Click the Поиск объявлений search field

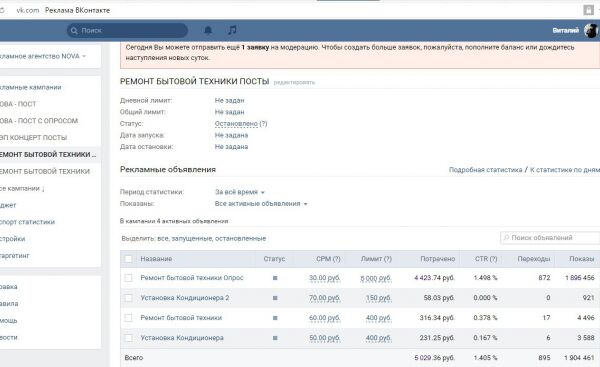(550, 238)
